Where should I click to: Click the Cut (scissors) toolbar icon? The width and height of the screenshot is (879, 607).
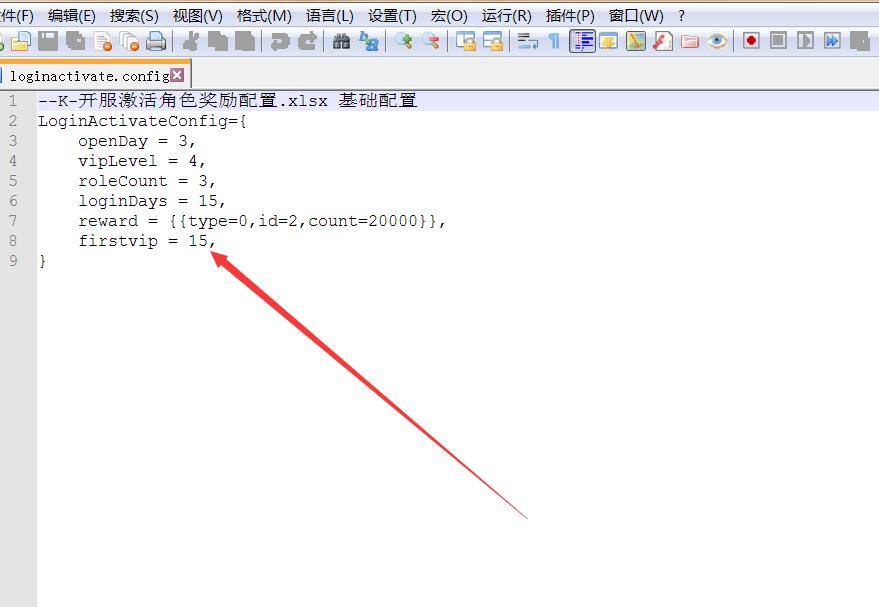click(x=190, y=41)
